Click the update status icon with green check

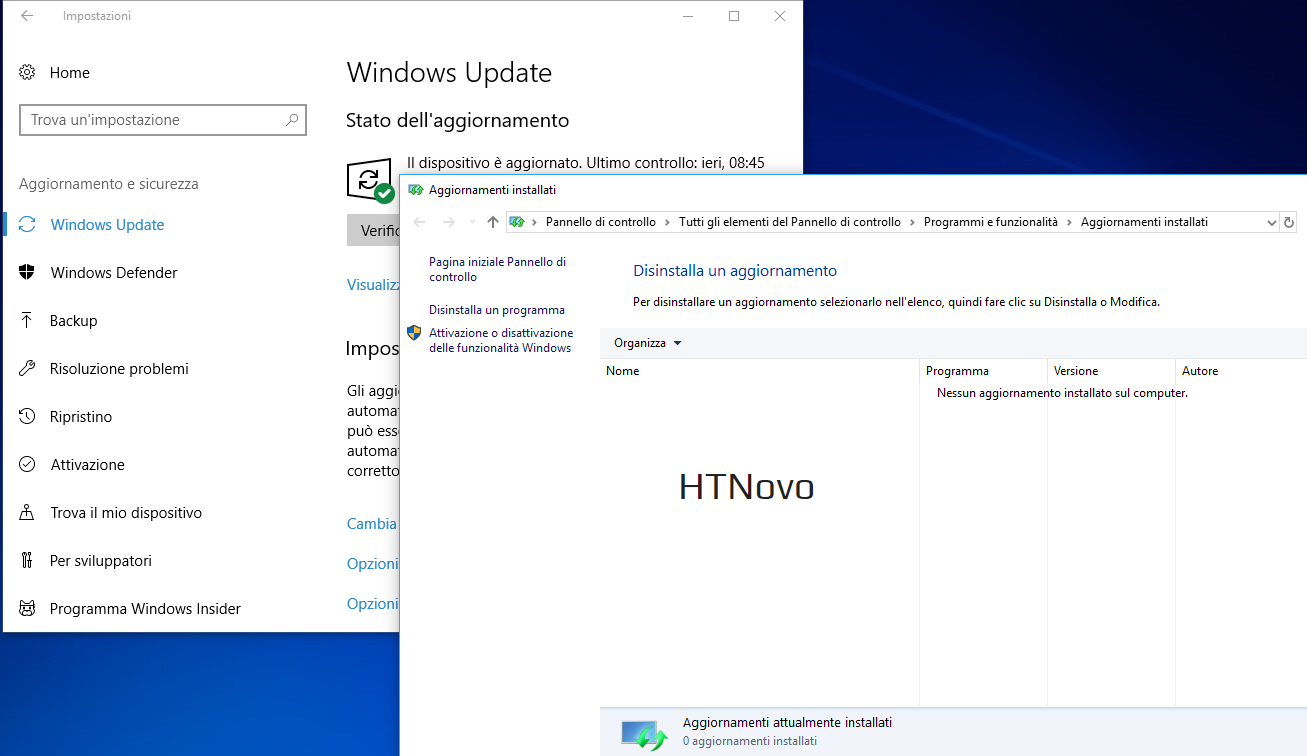coord(370,181)
